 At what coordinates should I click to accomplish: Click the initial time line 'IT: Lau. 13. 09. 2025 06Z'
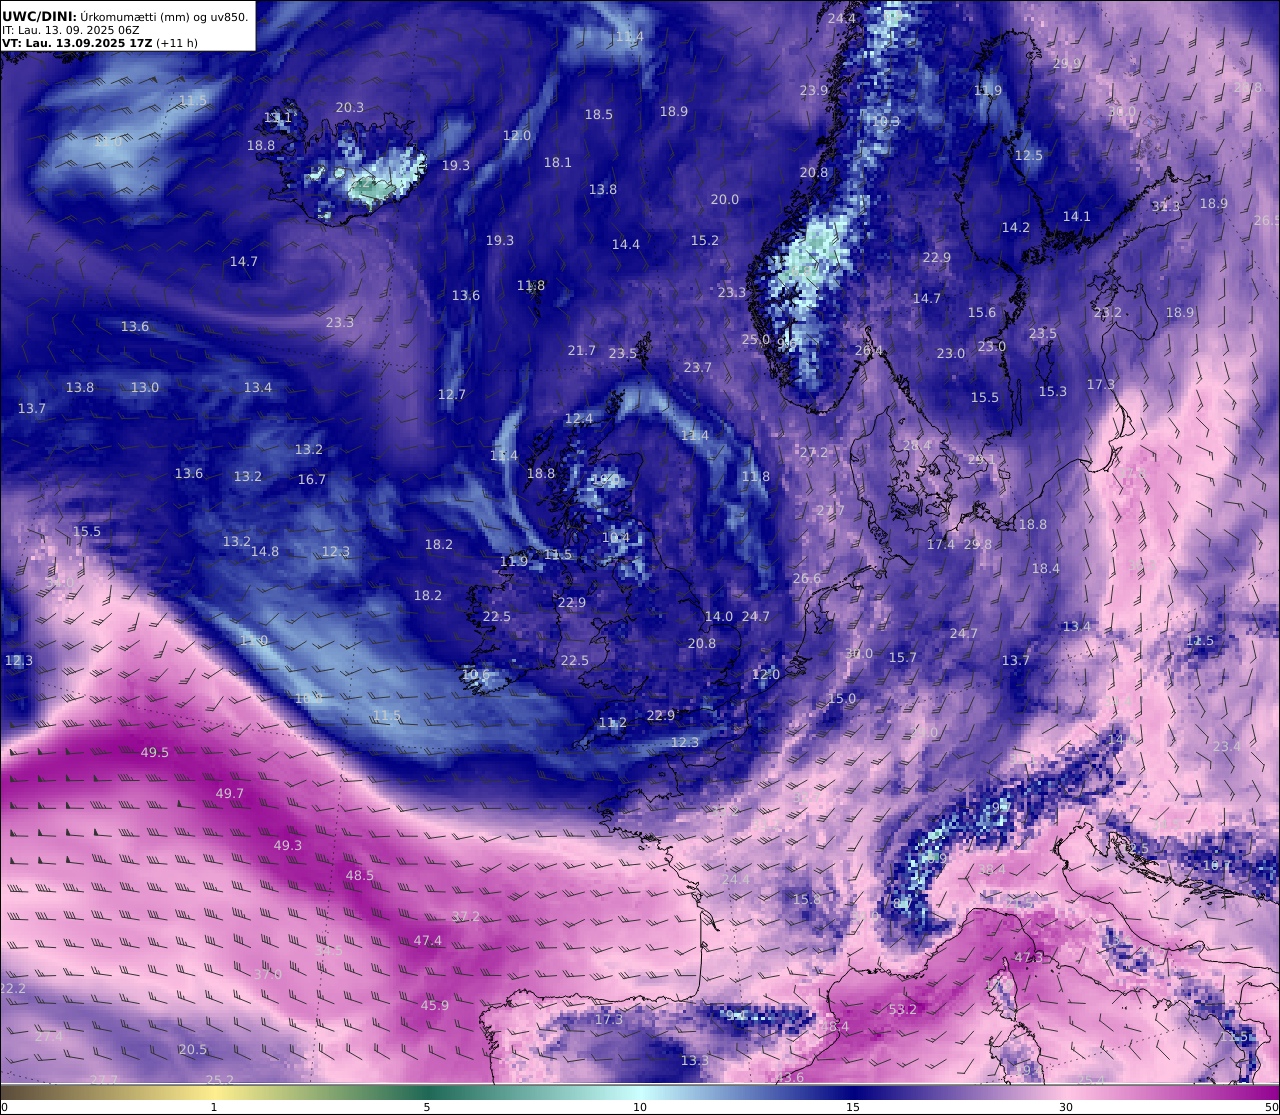(x=71, y=30)
